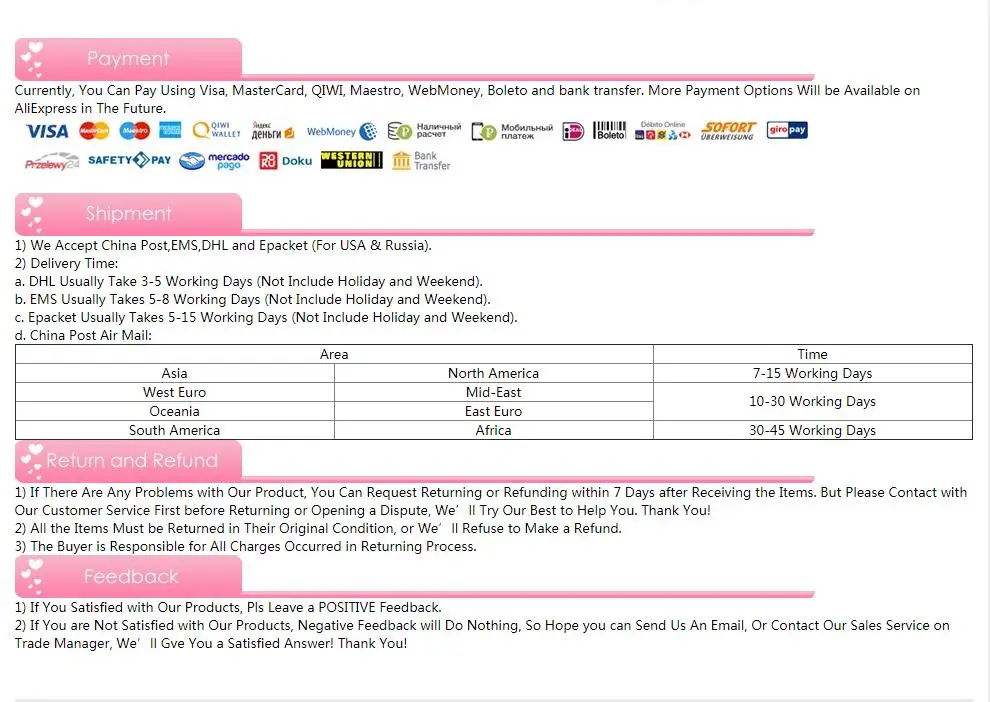The image size is (990, 702).
Task: Click the DHL 3-5 Working Days line
Action: [249, 282]
